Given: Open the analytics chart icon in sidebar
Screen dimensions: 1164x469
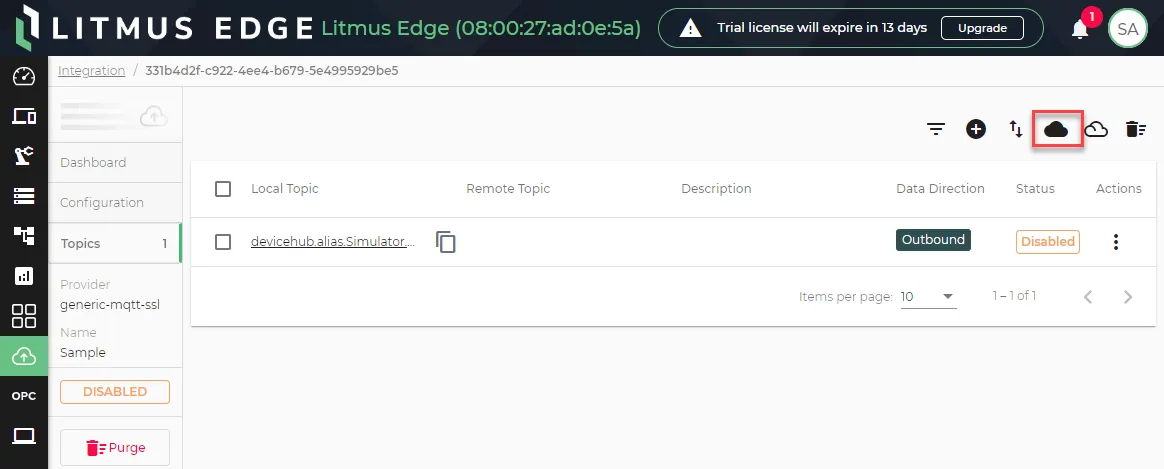Looking at the screenshot, I should tap(24, 276).
